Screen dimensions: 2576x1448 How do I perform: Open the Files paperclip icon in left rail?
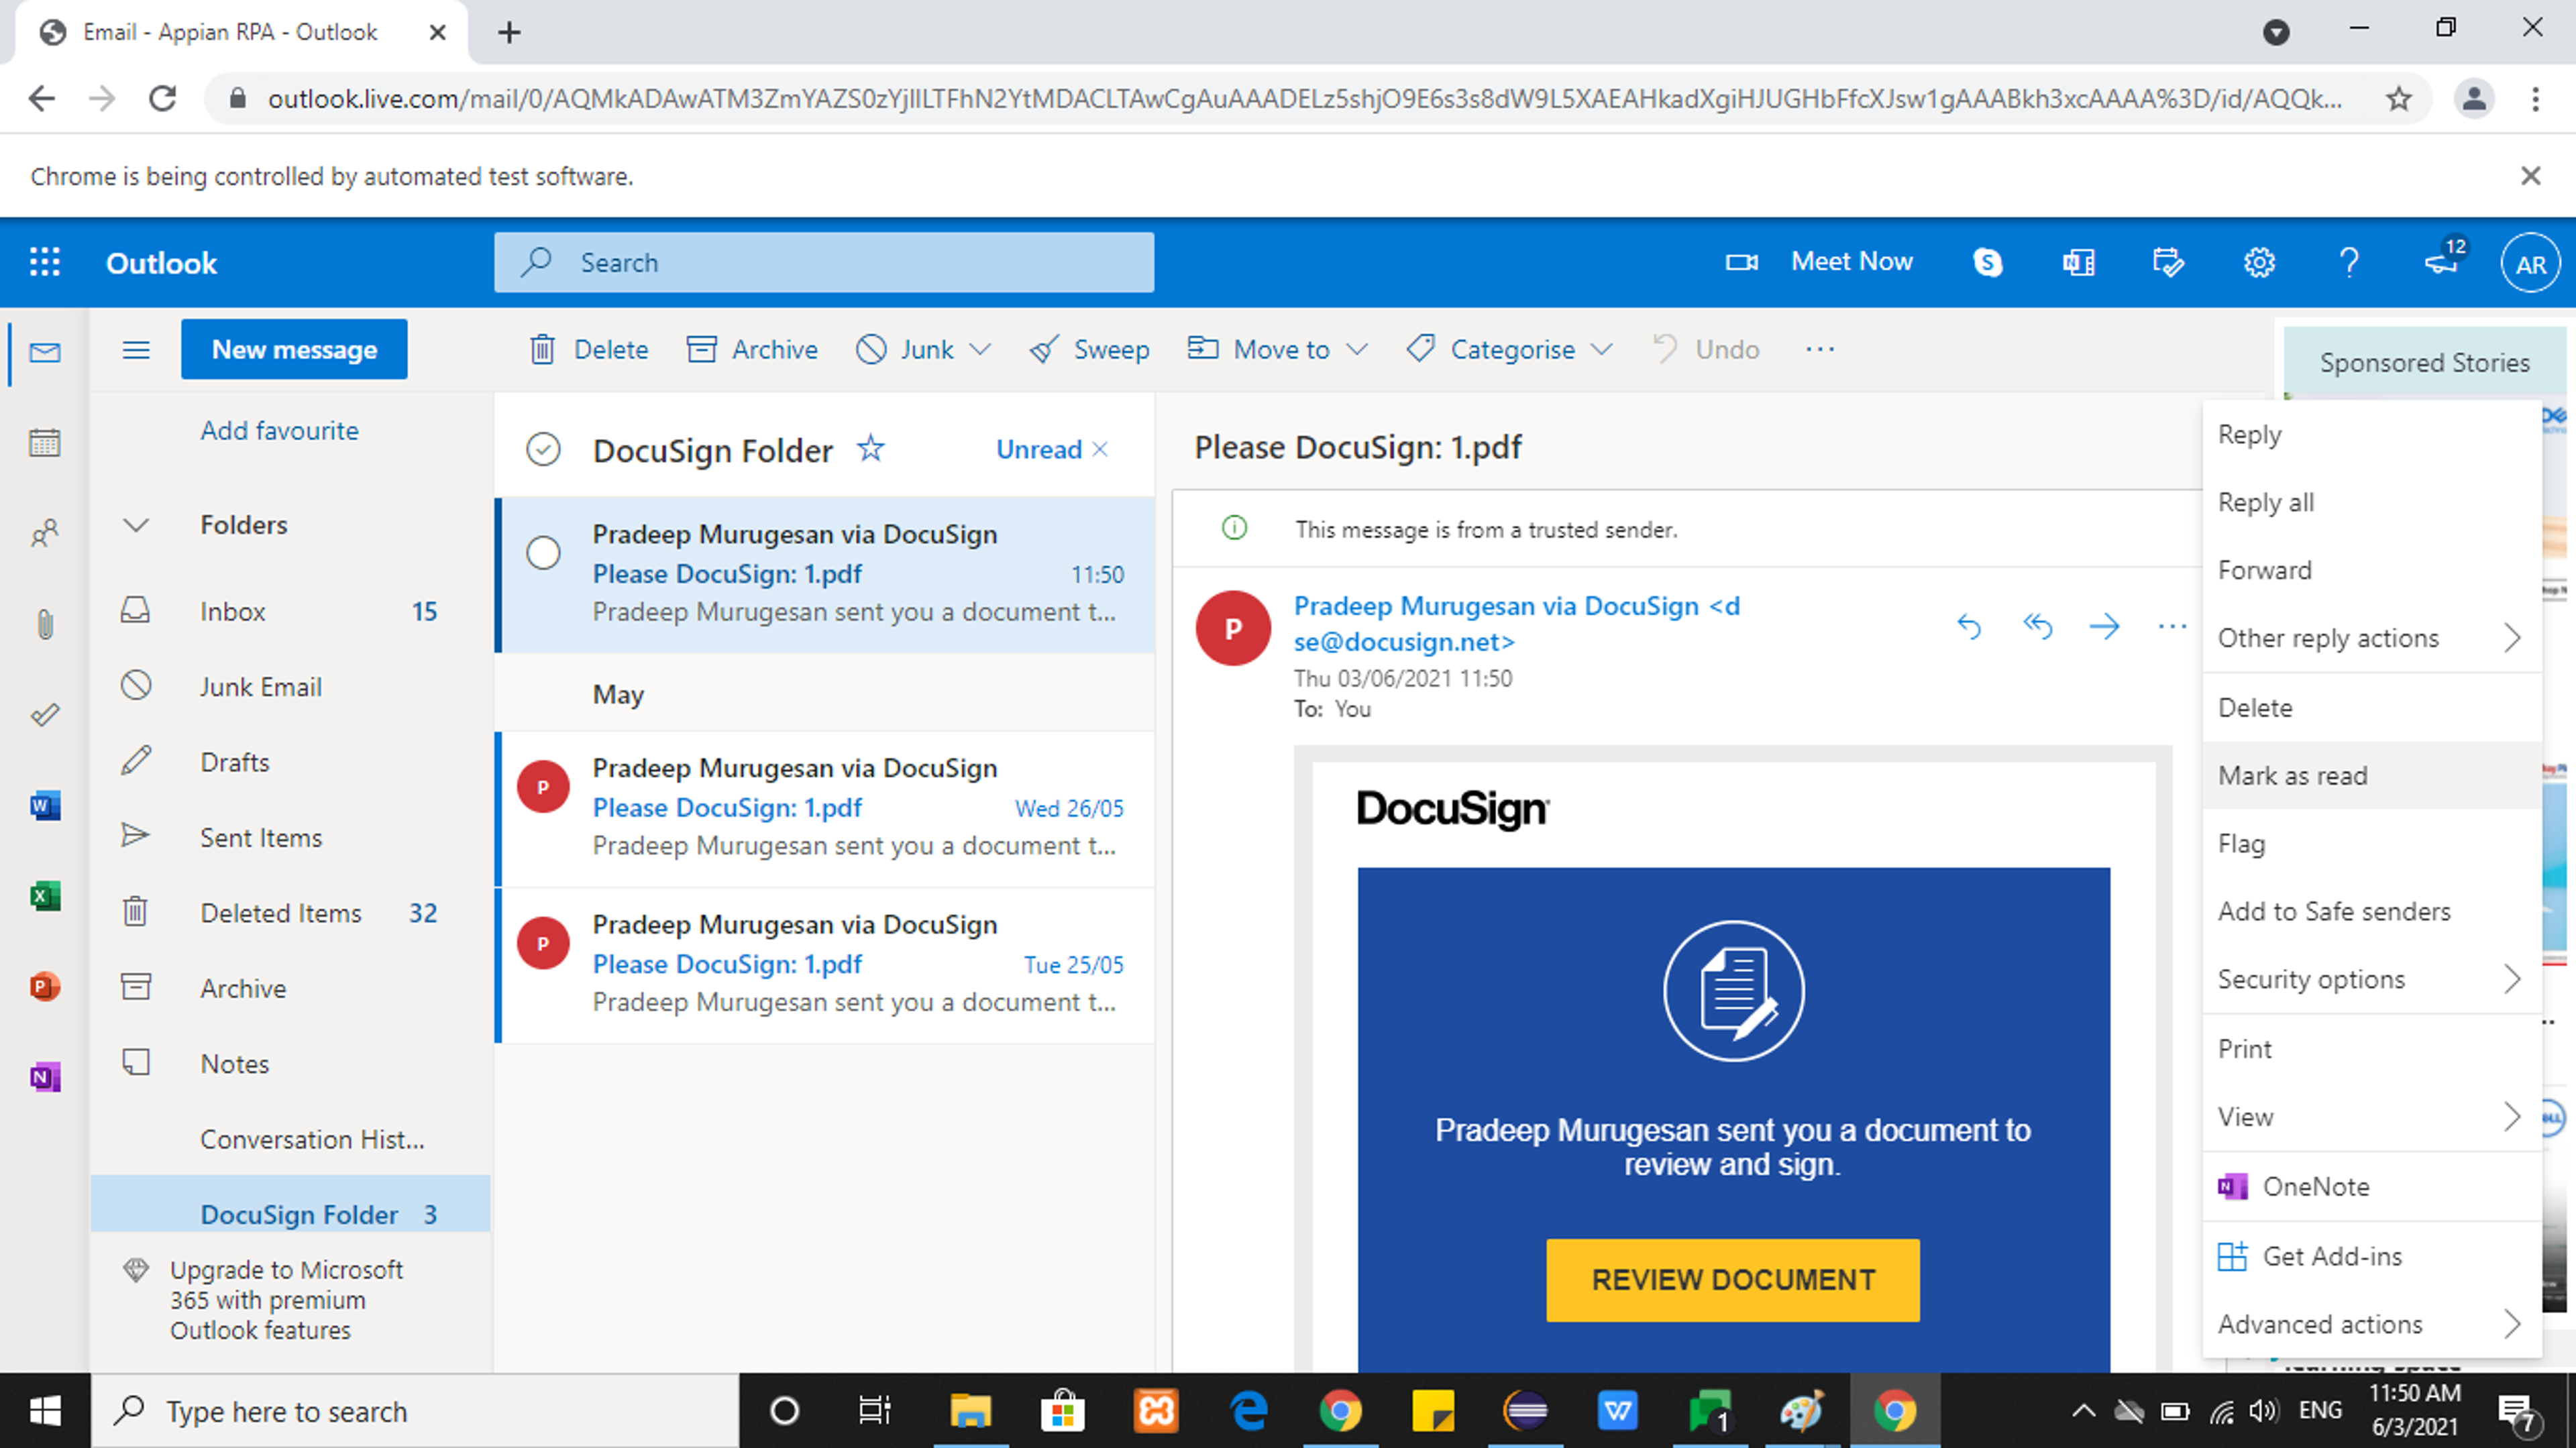click(x=45, y=624)
